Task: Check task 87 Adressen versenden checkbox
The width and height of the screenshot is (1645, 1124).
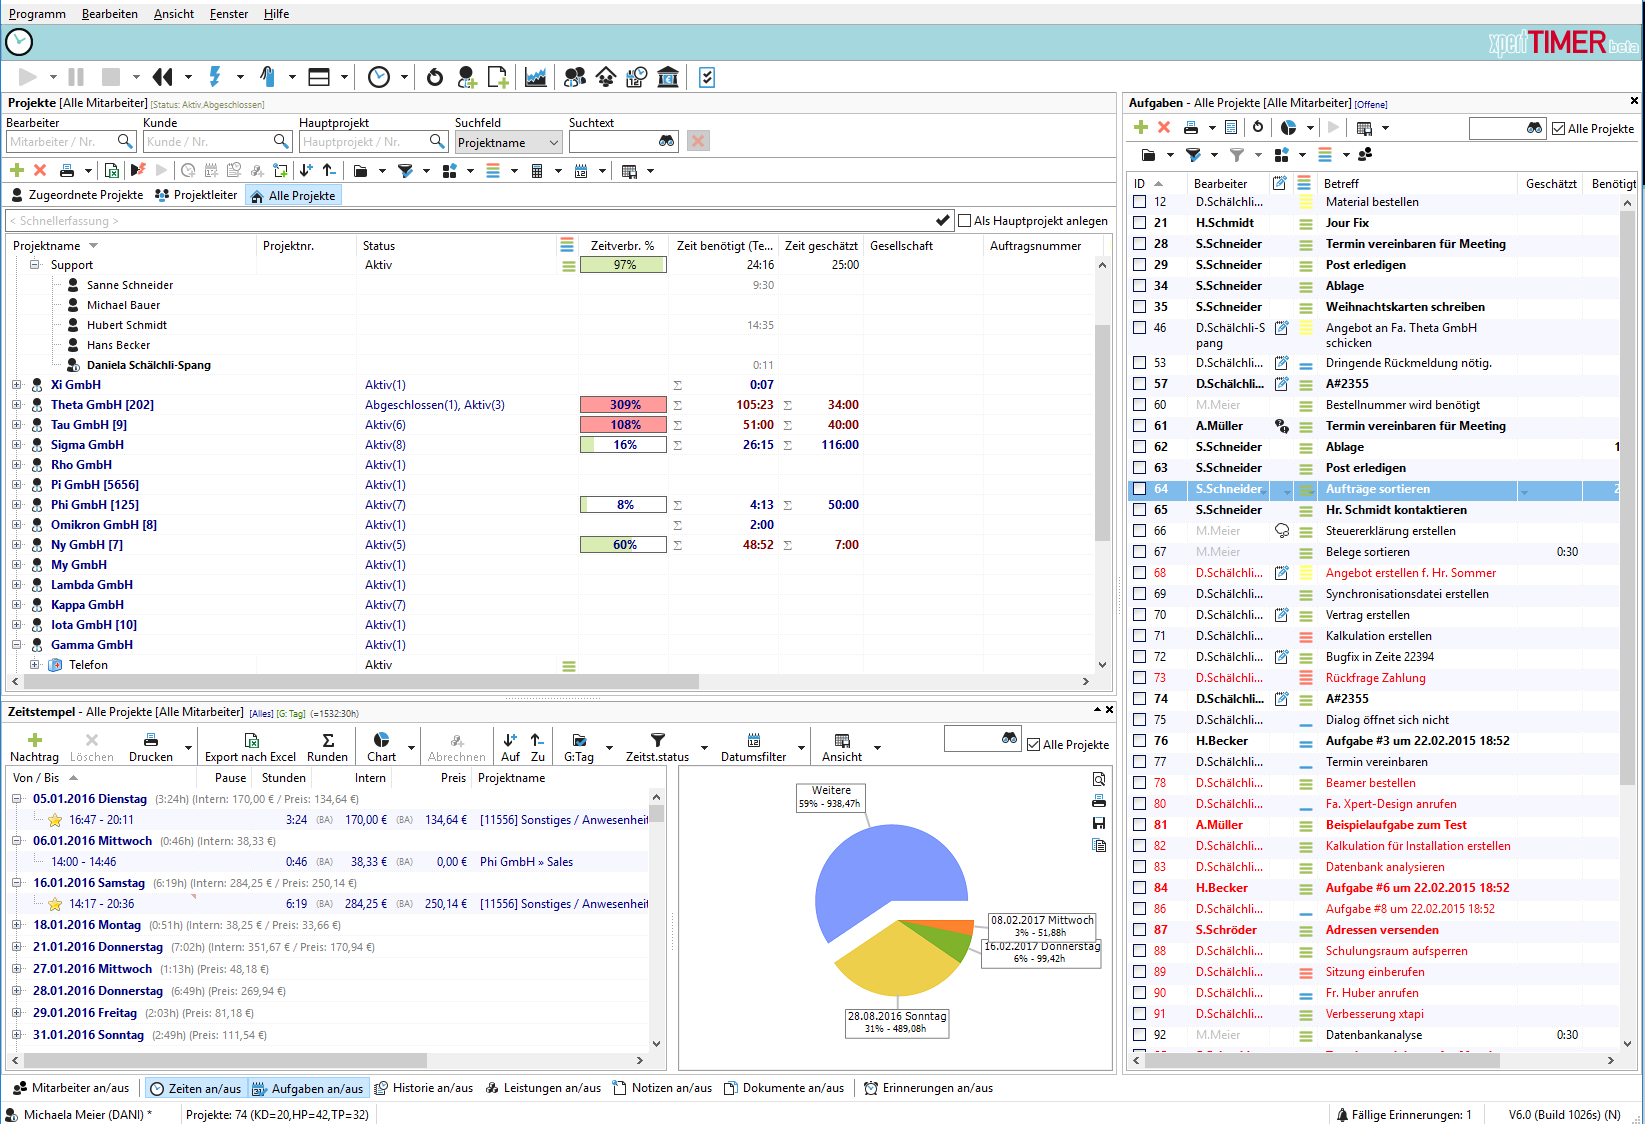Action: (x=1140, y=930)
